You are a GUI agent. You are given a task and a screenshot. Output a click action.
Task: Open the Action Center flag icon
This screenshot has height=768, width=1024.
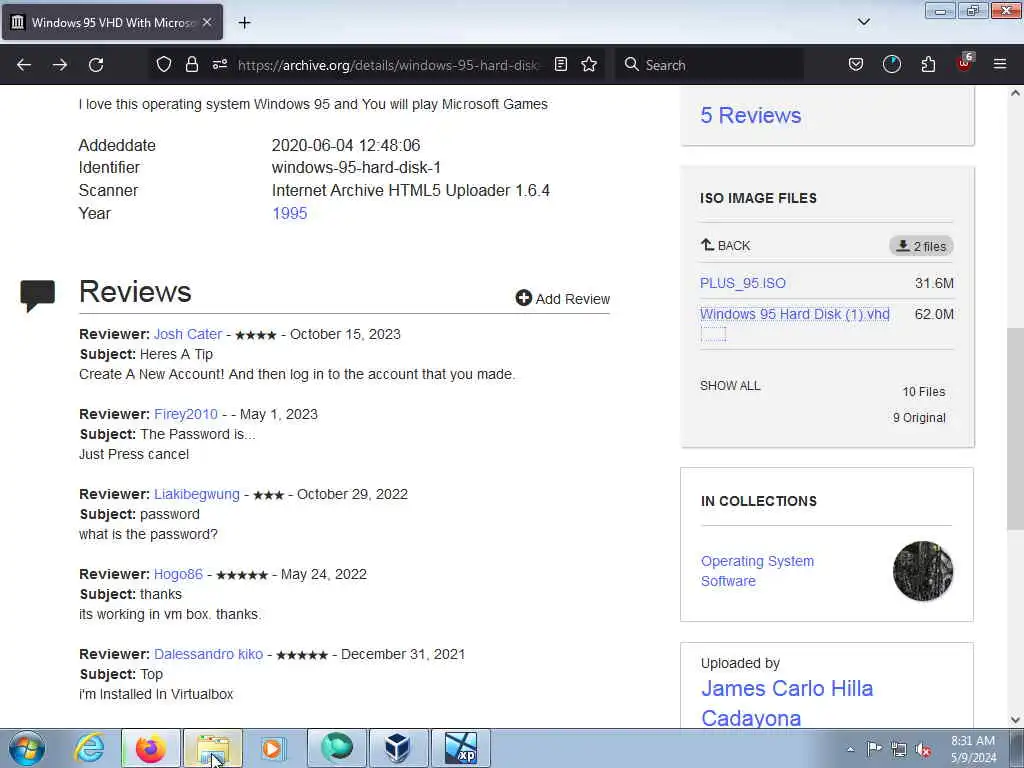pos(874,749)
